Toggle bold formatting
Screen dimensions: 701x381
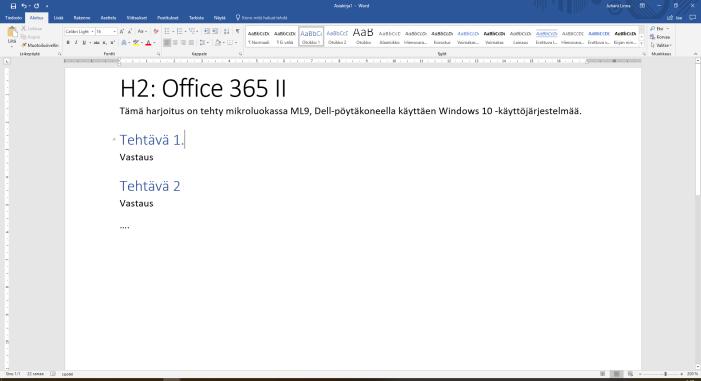[68, 42]
